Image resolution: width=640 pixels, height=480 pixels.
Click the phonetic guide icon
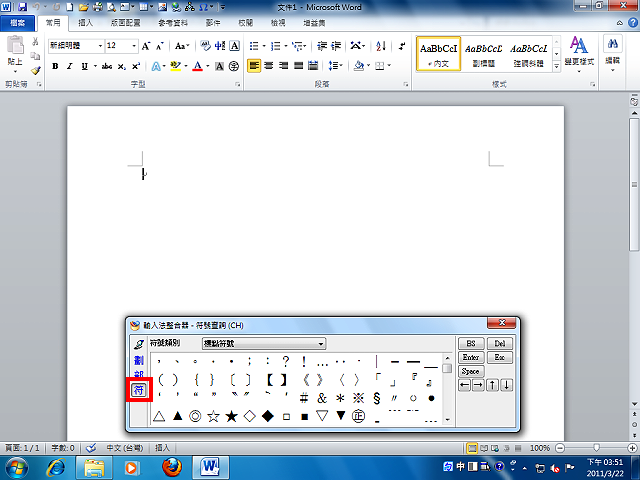(205, 46)
